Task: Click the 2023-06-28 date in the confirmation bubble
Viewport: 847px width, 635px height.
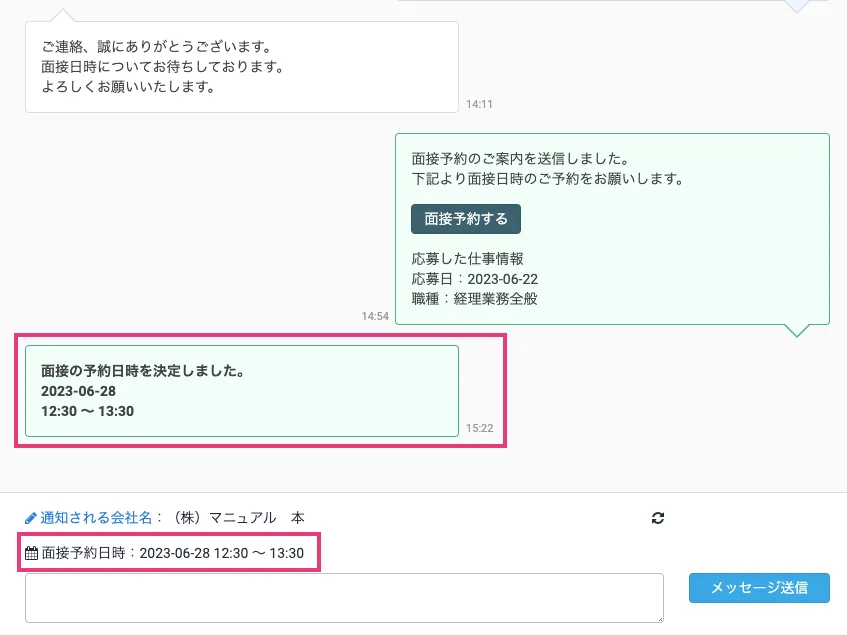Action: click(x=78, y=391)
